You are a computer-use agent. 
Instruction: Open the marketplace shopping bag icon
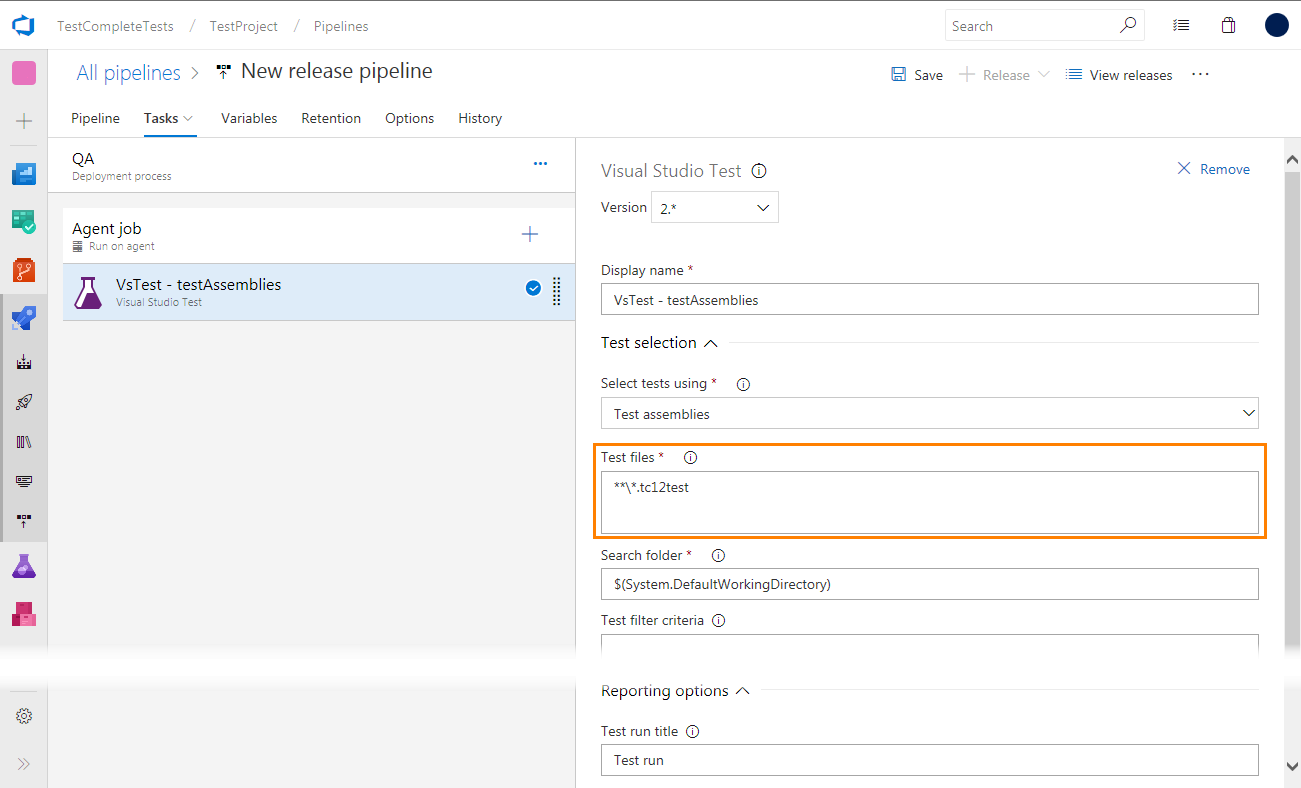coord(1228,26)
